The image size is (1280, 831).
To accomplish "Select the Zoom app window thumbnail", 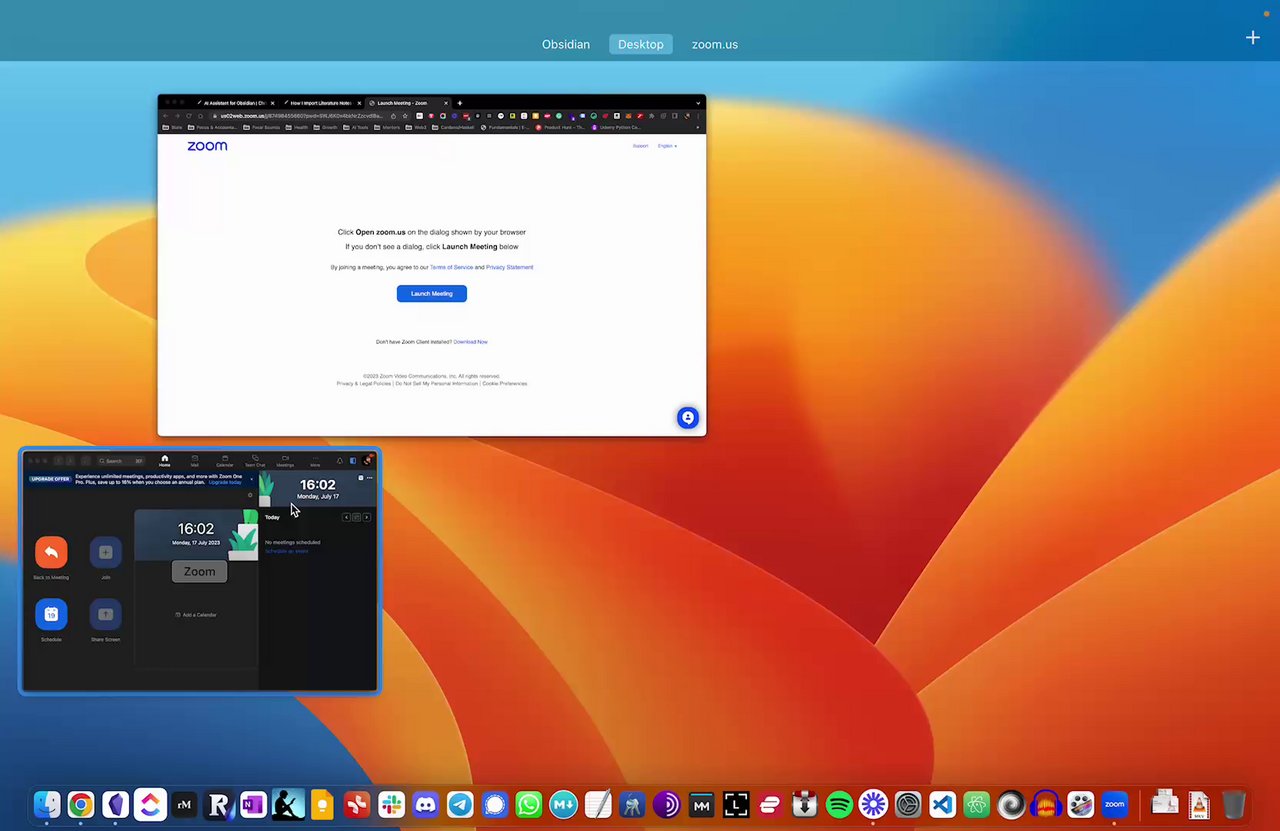I will [x=200, y=570].
